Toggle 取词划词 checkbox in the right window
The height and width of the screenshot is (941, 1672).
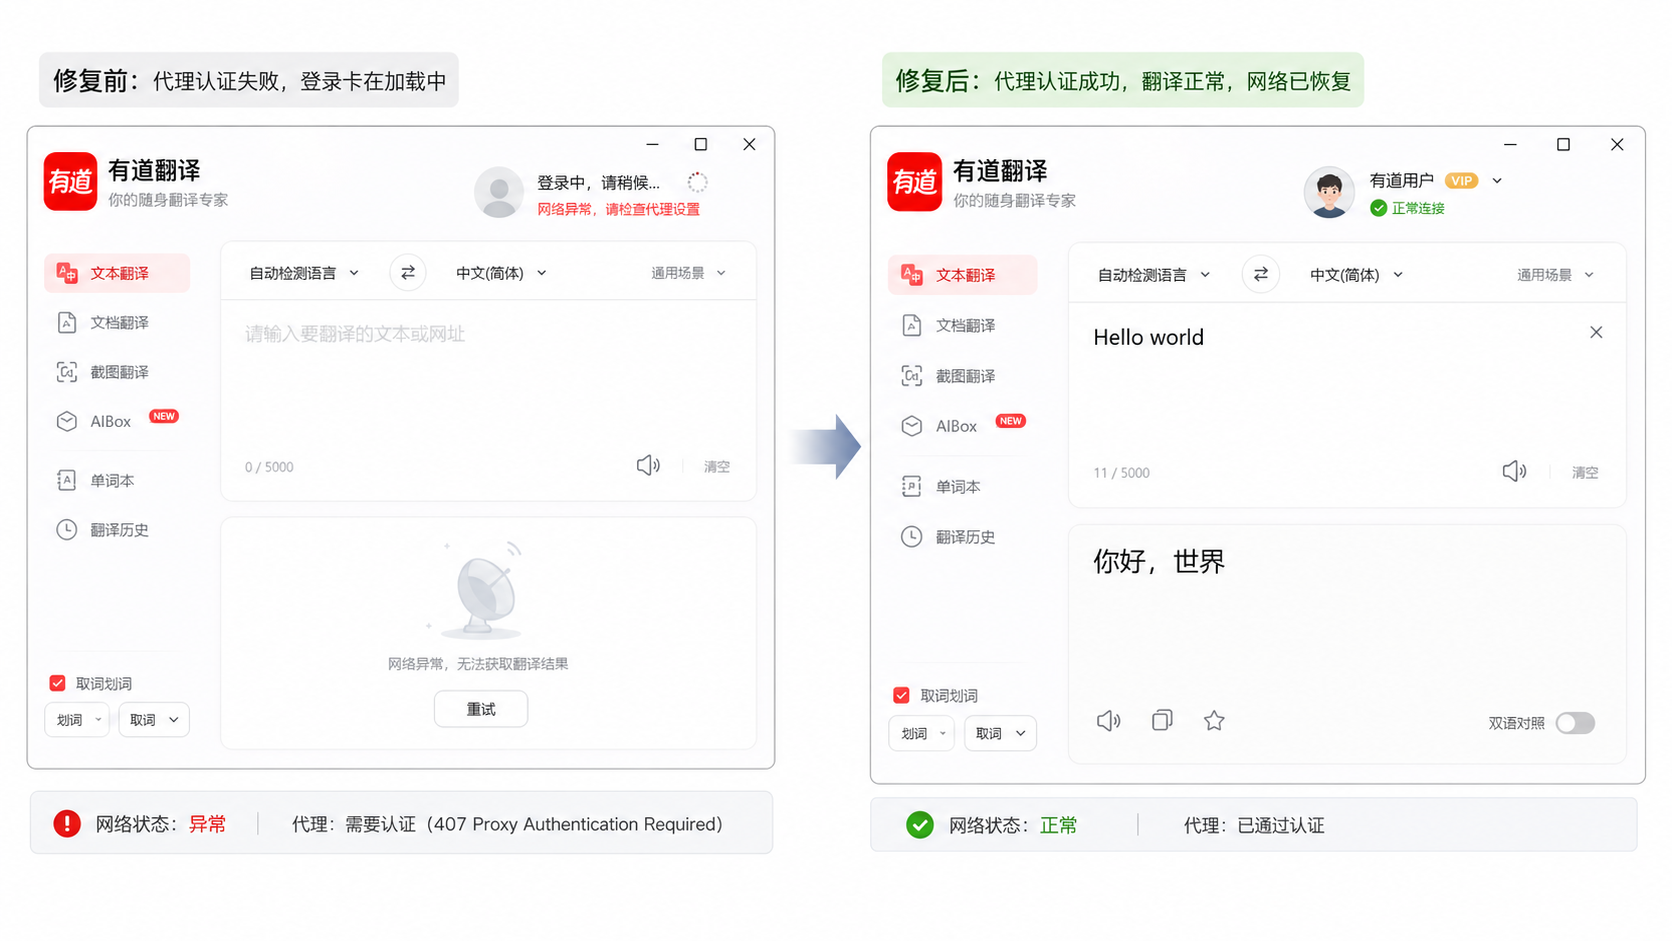(x=901, y=695)
